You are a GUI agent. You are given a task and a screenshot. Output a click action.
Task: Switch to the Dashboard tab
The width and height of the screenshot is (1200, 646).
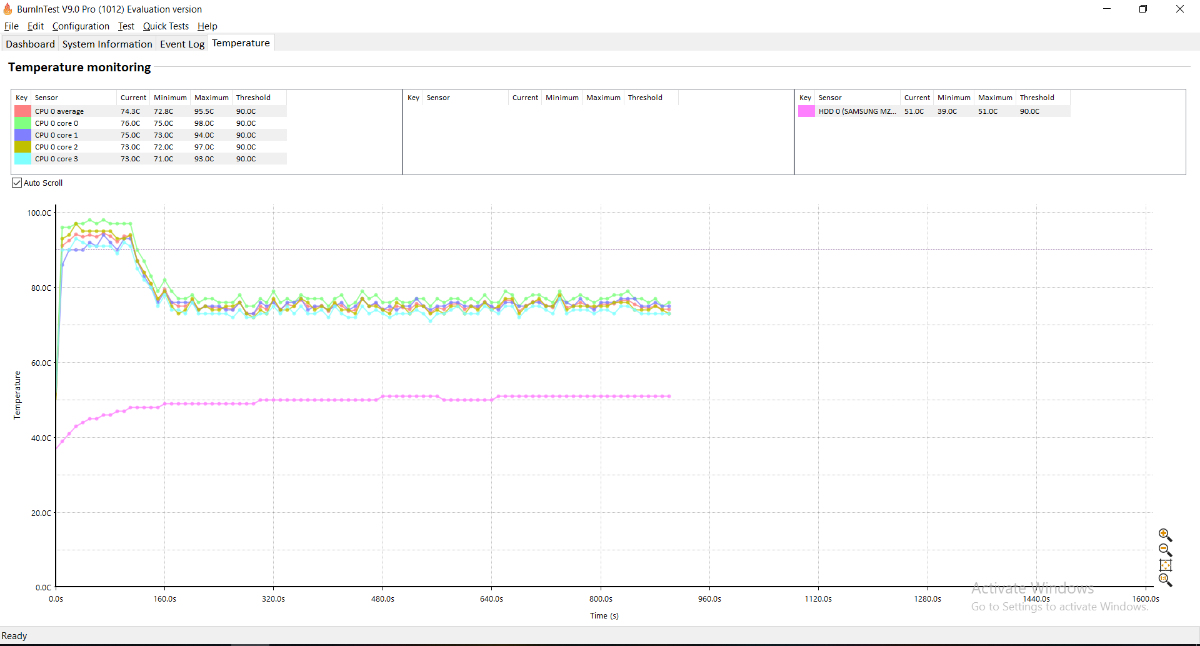(x=30, y=44)
